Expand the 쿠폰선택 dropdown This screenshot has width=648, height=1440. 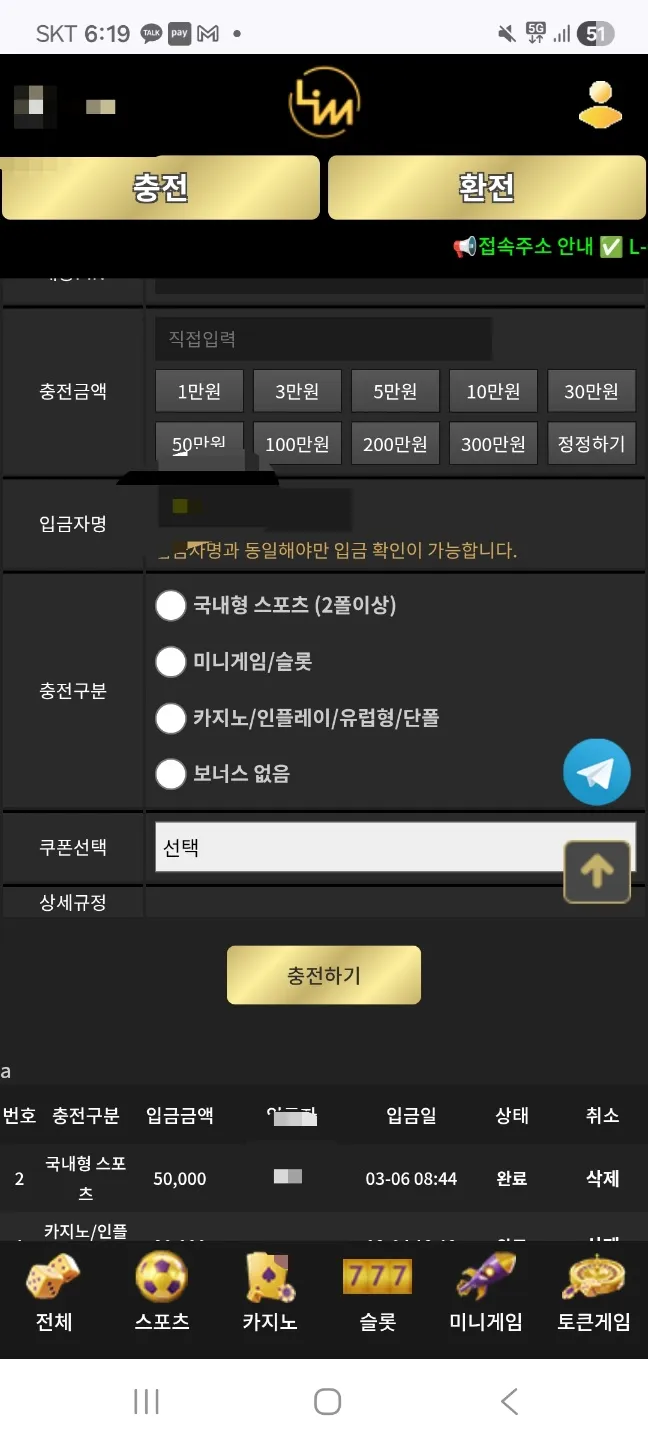click(395, 847)
